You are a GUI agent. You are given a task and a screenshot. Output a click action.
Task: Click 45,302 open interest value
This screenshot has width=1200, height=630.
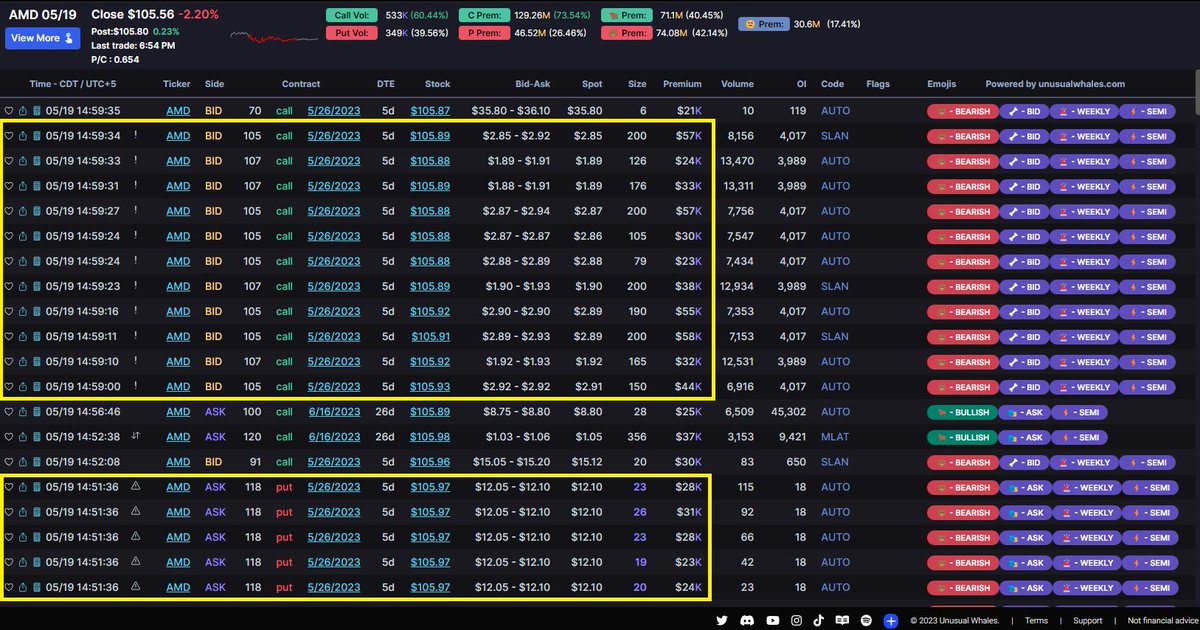click(x=788, y=412)
